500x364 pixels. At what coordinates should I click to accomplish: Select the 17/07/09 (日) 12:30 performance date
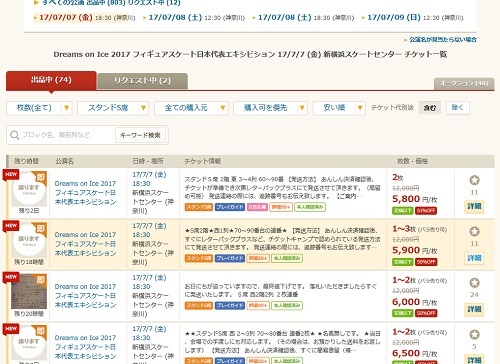[x=413, y=17]
